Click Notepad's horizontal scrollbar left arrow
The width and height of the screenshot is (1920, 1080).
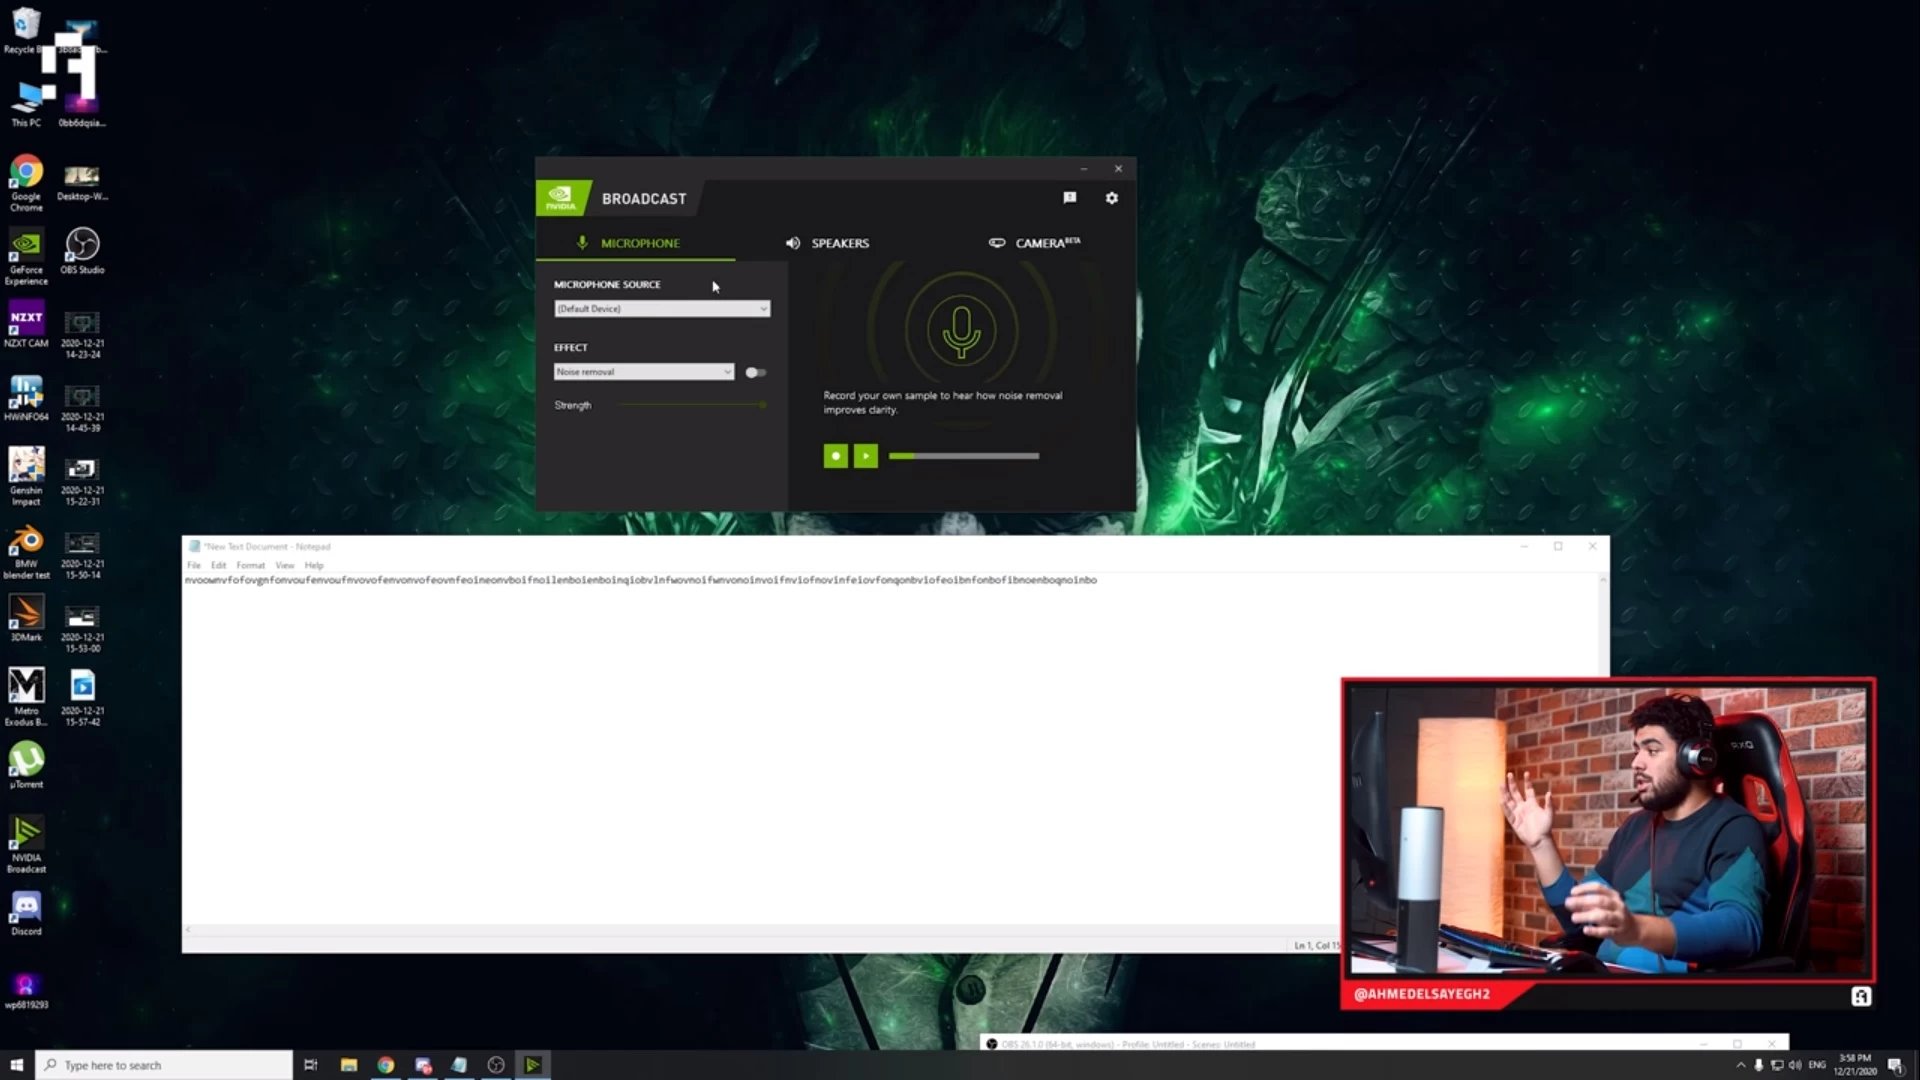click(188, 930)
